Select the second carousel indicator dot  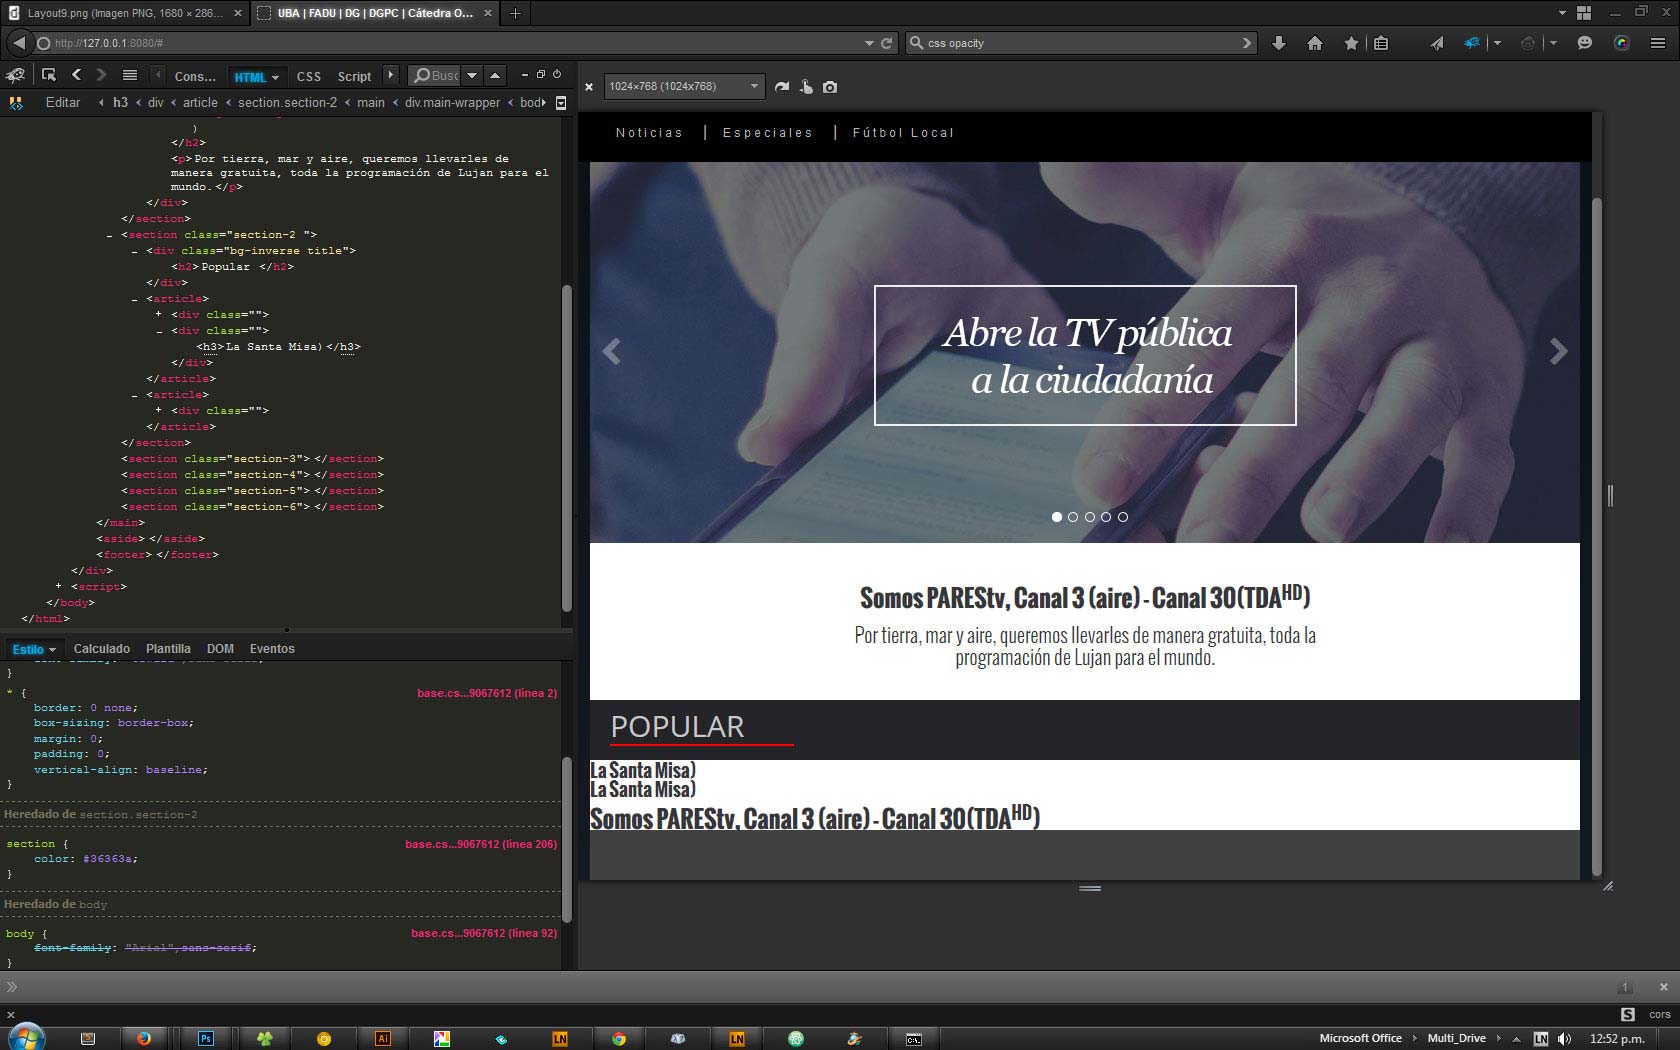click(x=1073, y=517)
